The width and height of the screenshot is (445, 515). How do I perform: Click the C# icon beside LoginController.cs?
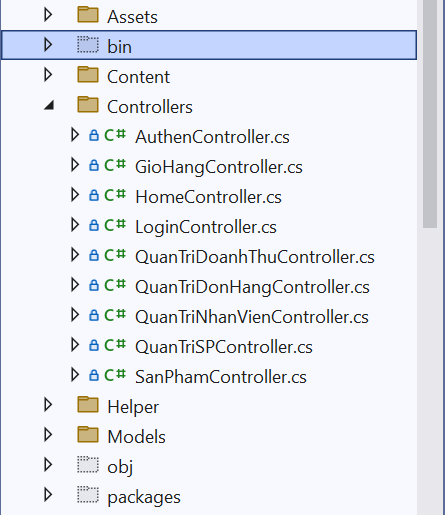[x=115, y=225]
